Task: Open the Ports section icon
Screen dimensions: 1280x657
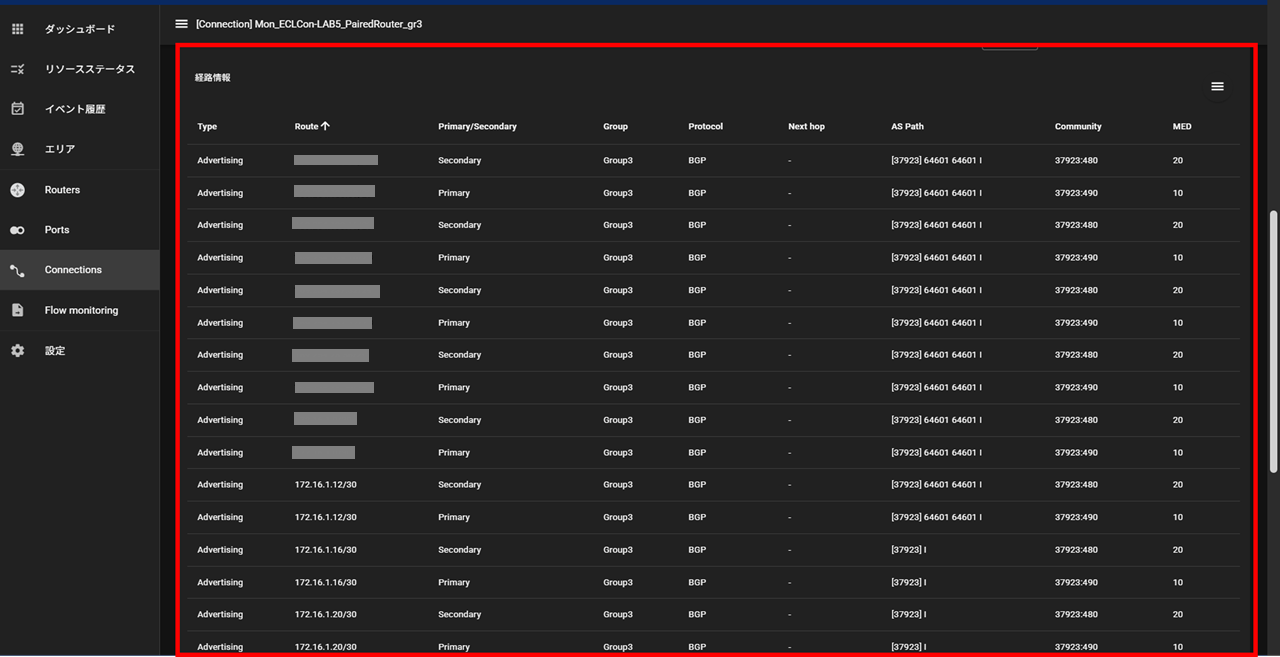Action: tap(16, 229)
